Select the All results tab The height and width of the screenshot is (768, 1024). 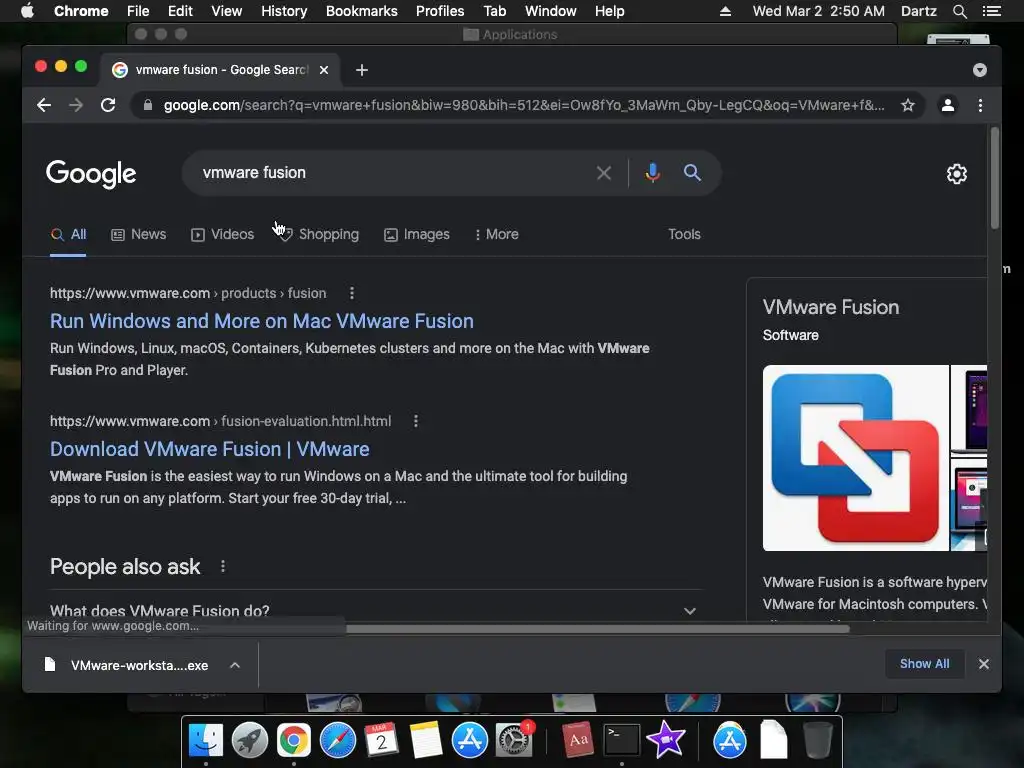[x=68, y=234]
